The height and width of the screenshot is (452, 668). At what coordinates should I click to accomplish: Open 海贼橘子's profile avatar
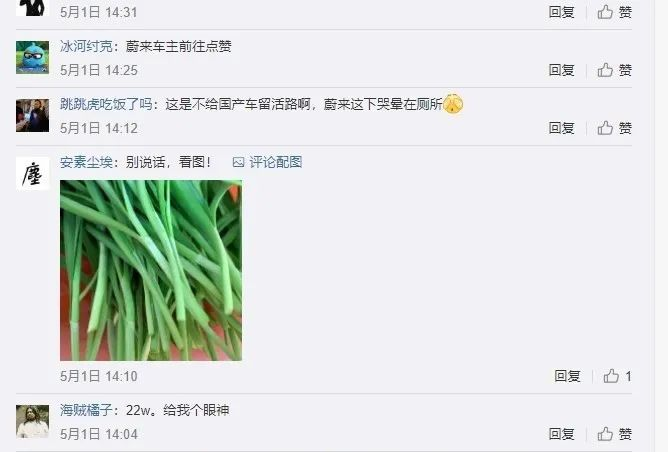[32, 422]
